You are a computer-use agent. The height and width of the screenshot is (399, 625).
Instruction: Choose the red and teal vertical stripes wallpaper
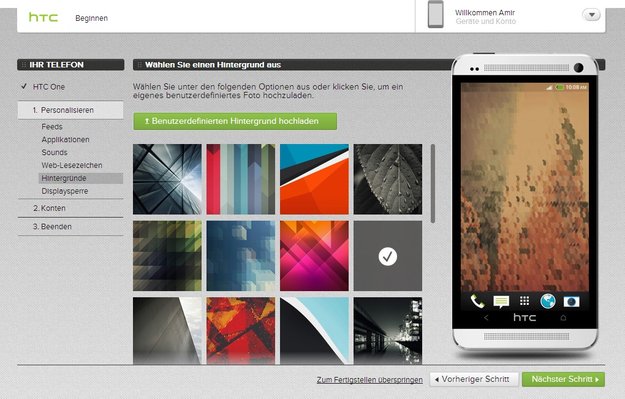point(241,179)
